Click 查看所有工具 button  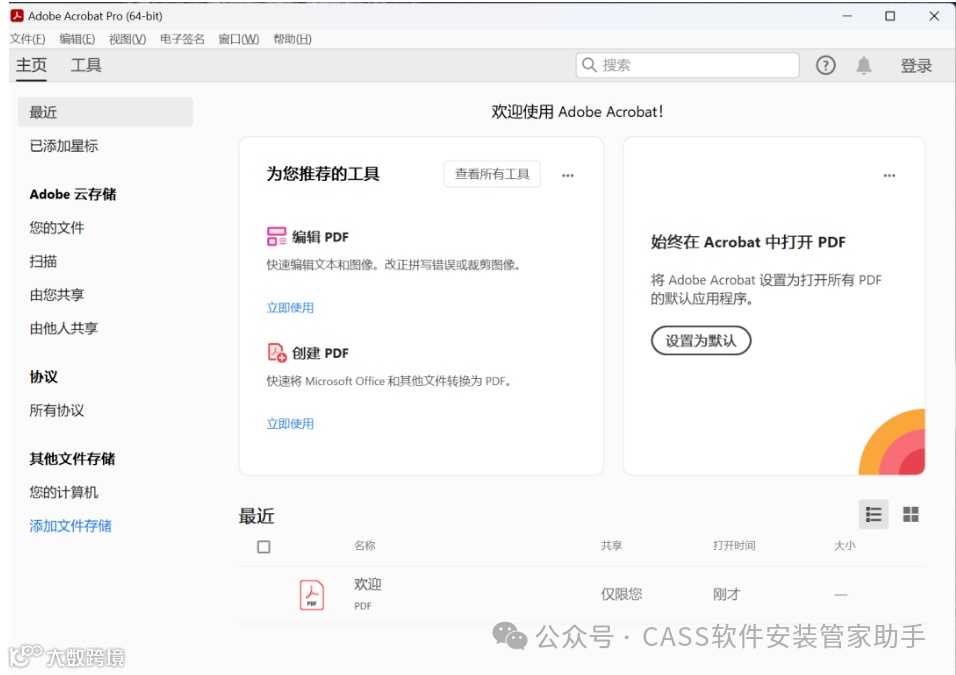pyautogui.click(x=492, y=174)
